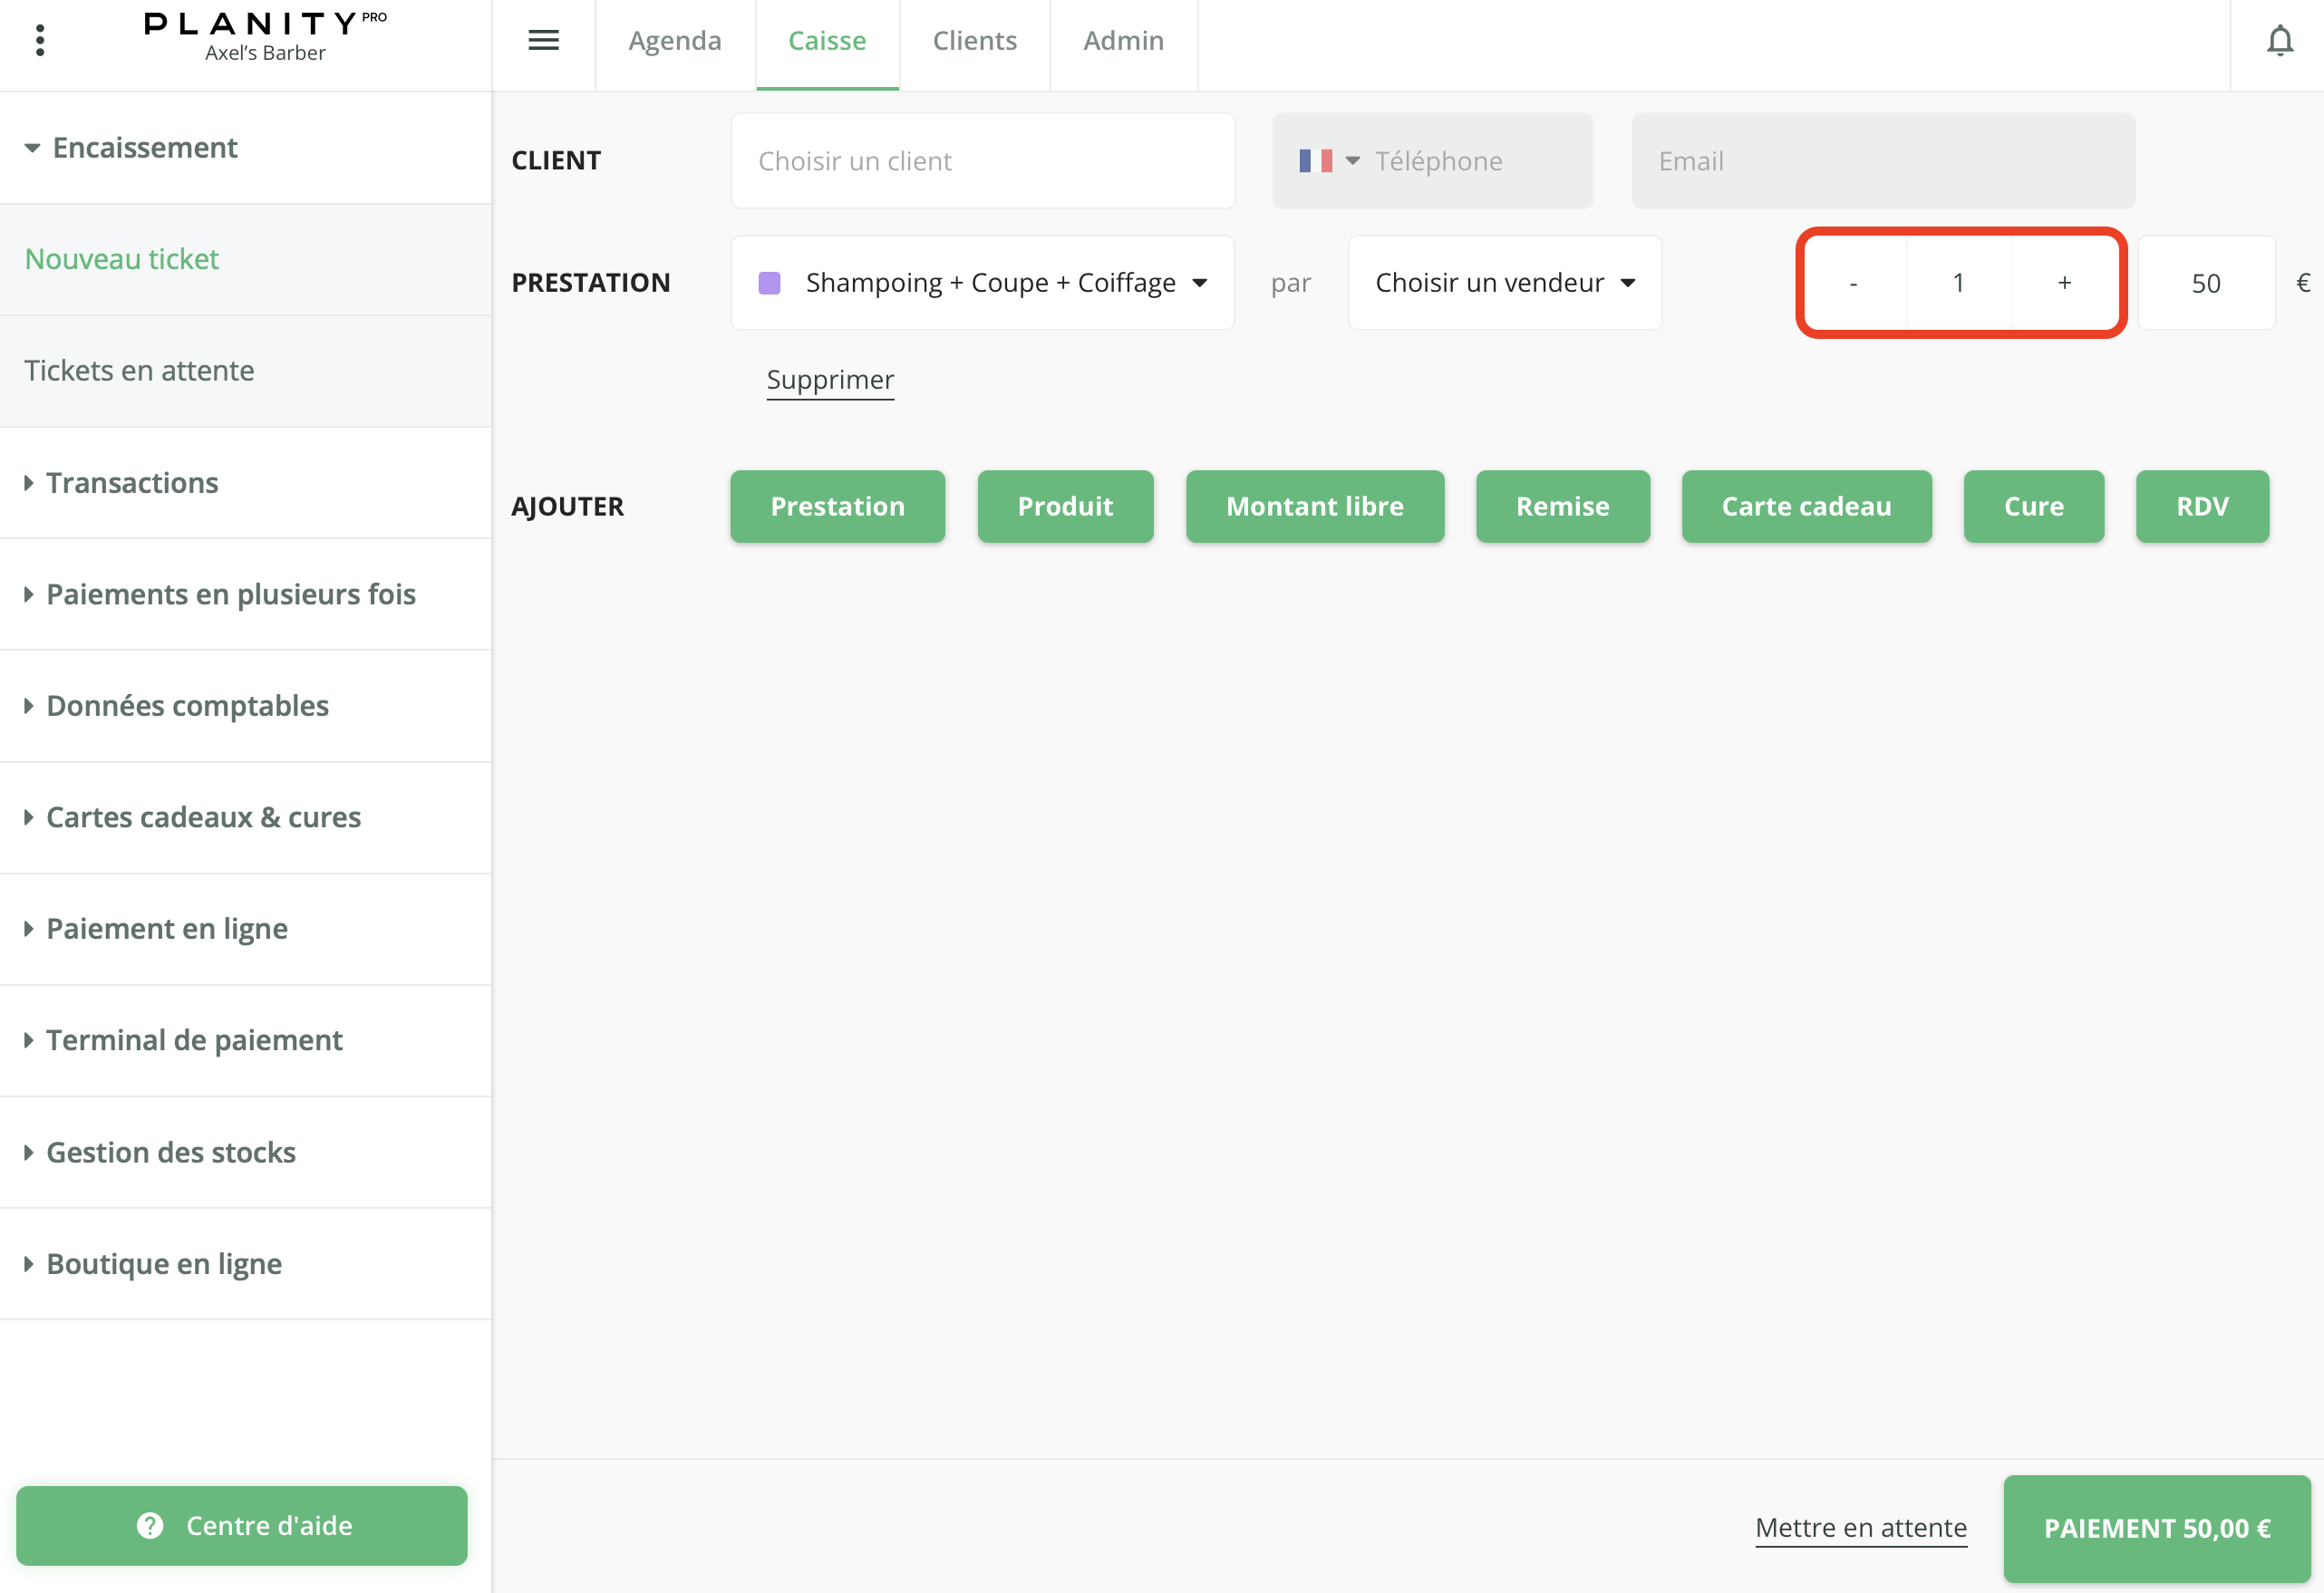
Task: Click the purple prestation color square
Action: click(x=769, y=283)
